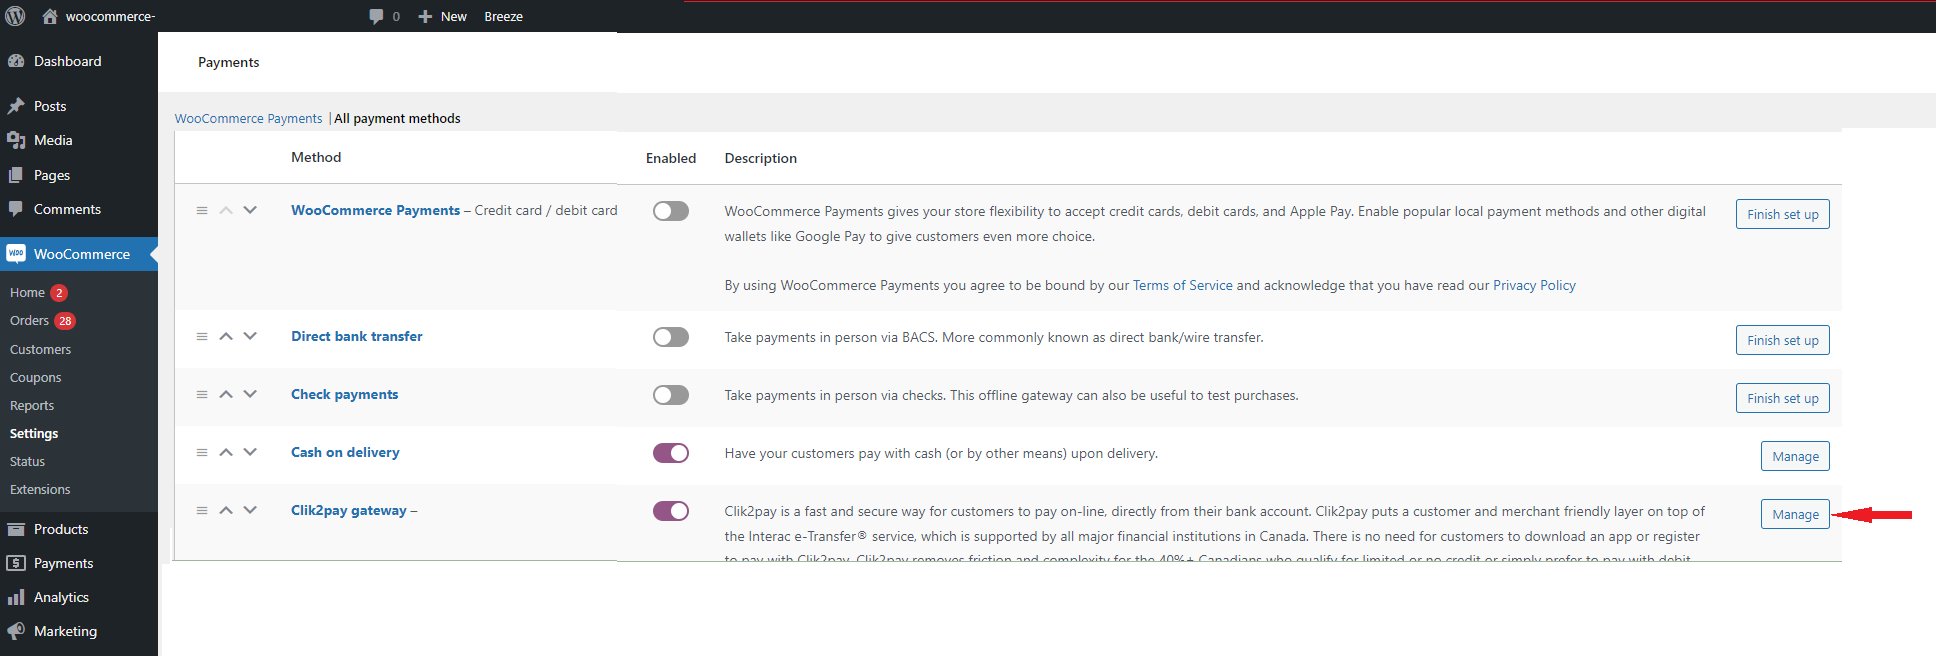Enable the Direct bank transfer toggle
The width and height of the screenshot is (1936, 656).
(671, 337)
